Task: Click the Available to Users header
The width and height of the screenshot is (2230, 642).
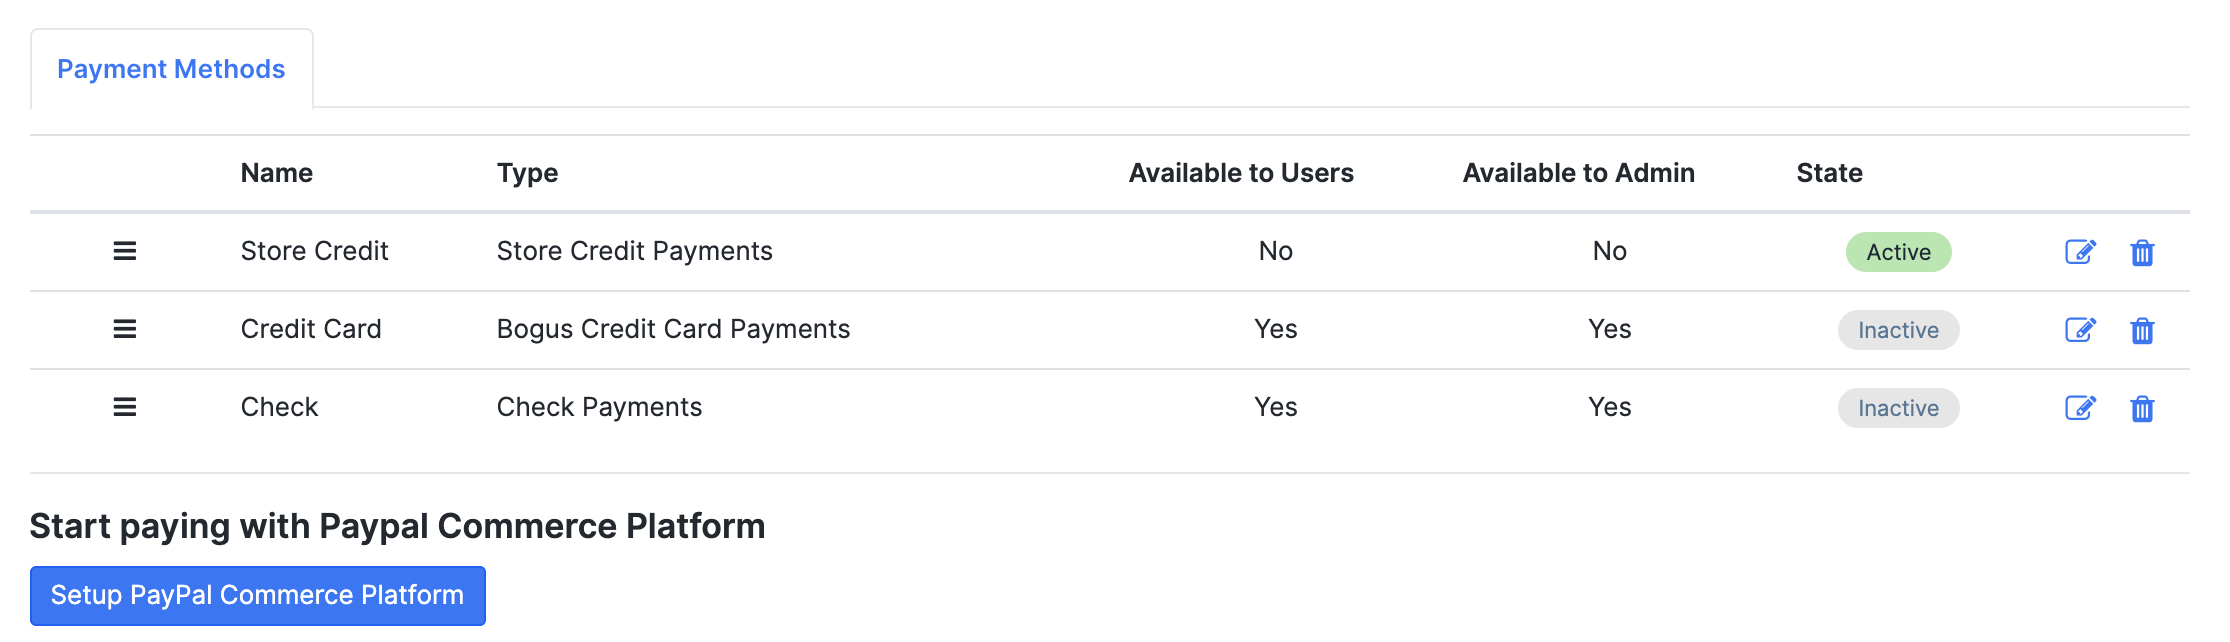Action: pos(1241,173)
